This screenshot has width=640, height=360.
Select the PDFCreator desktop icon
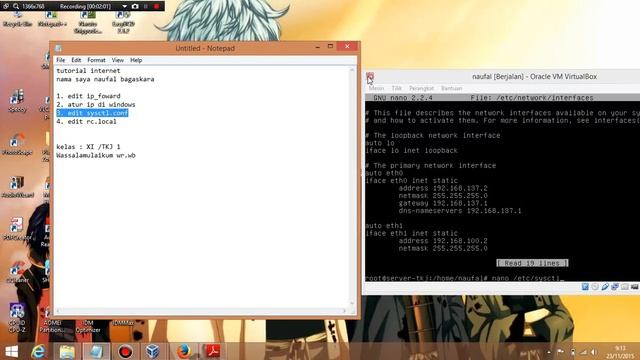[17, 229]
